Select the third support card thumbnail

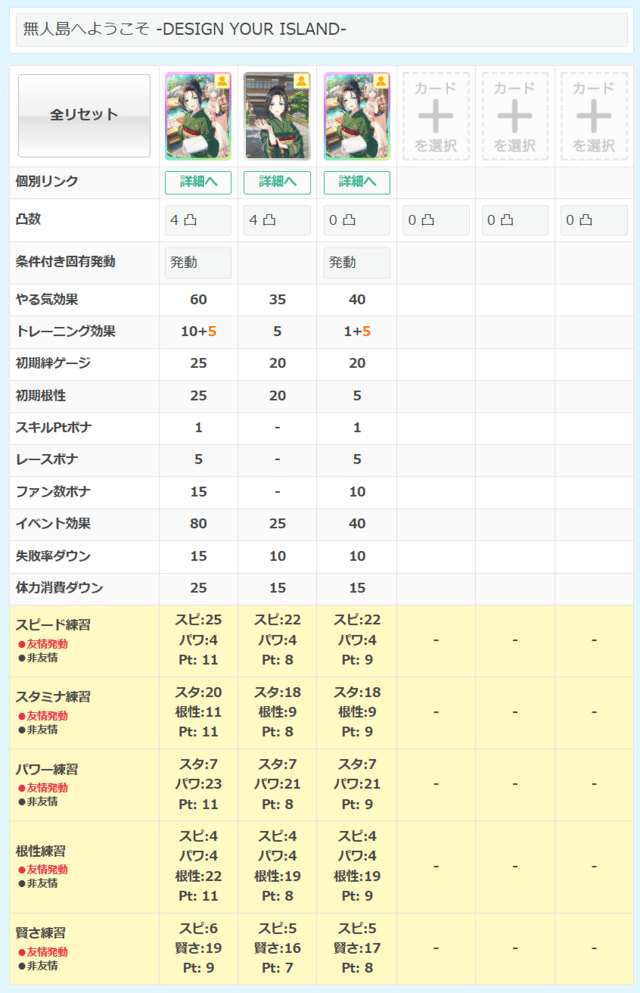point(356,116)
